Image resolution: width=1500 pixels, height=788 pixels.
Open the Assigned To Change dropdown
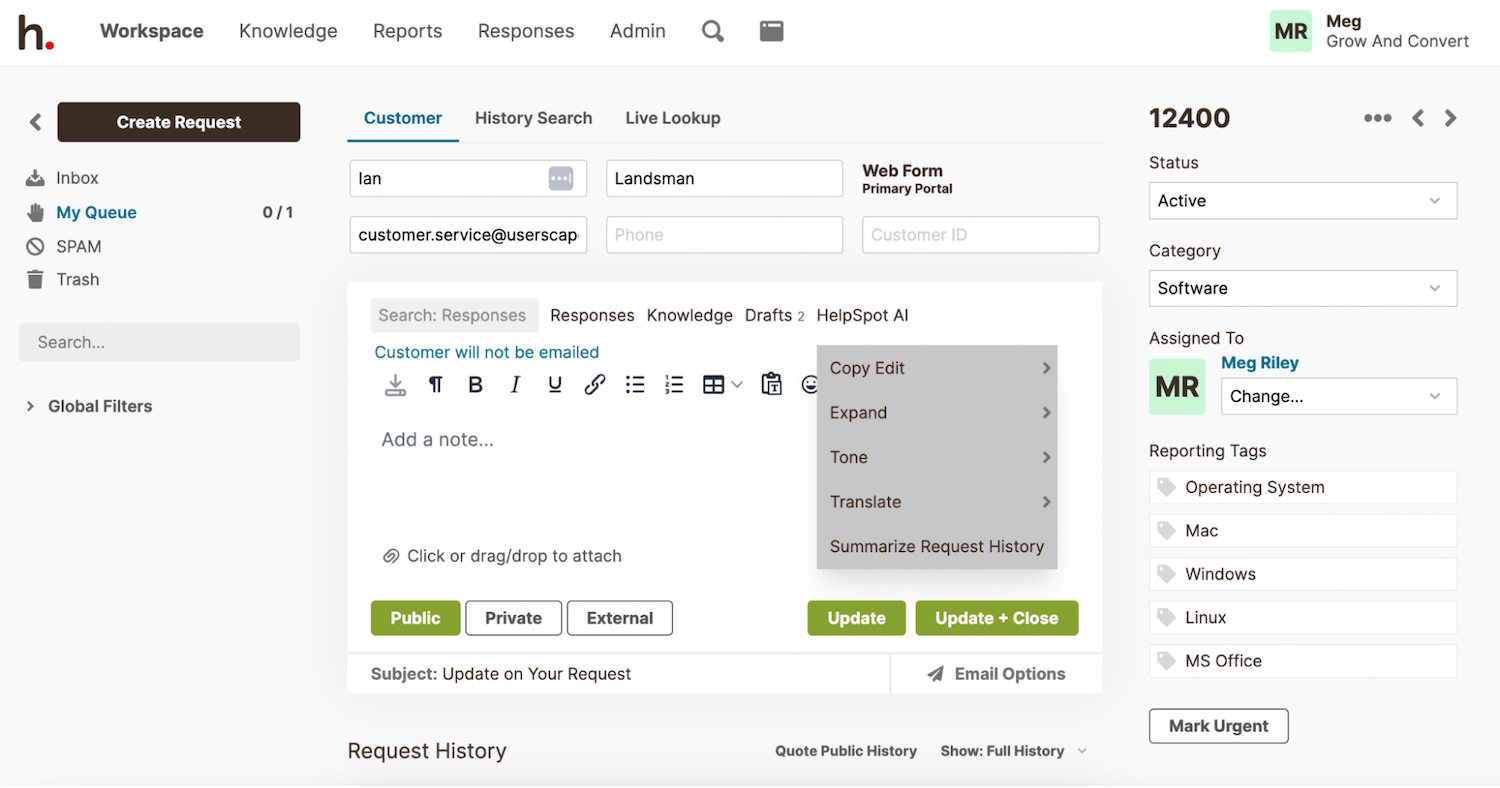coord(1339,396)
